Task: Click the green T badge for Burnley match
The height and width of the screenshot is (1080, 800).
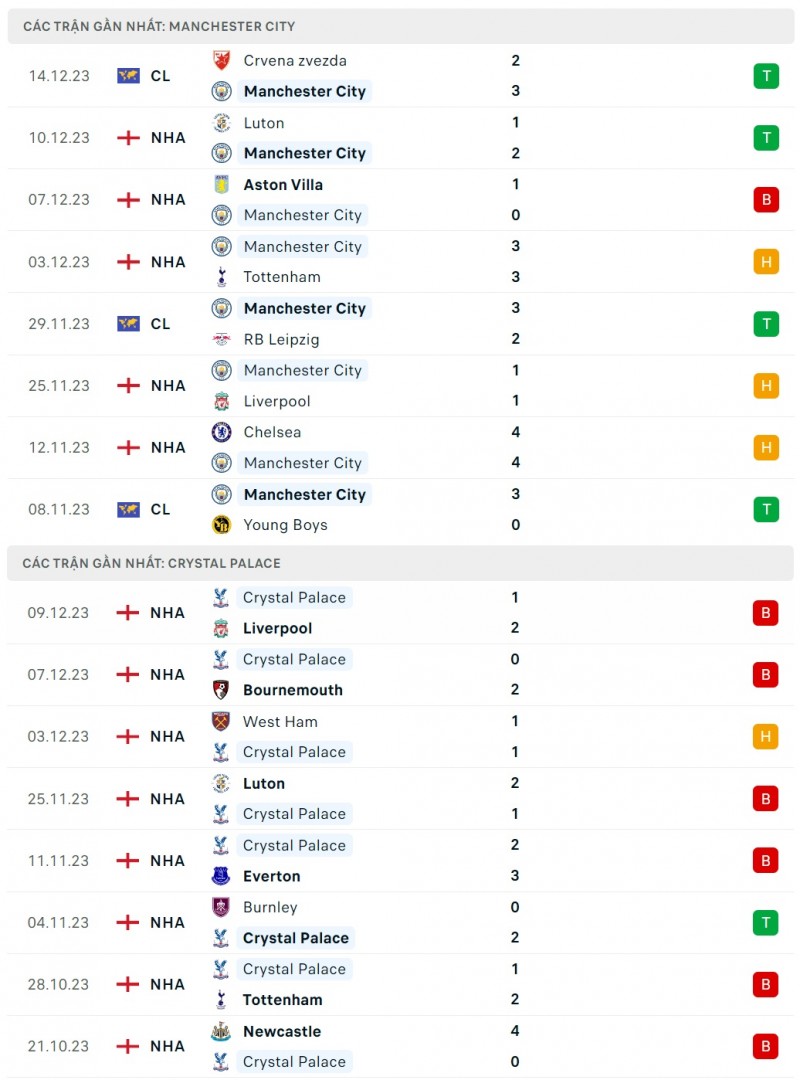Action: point(765,922)
